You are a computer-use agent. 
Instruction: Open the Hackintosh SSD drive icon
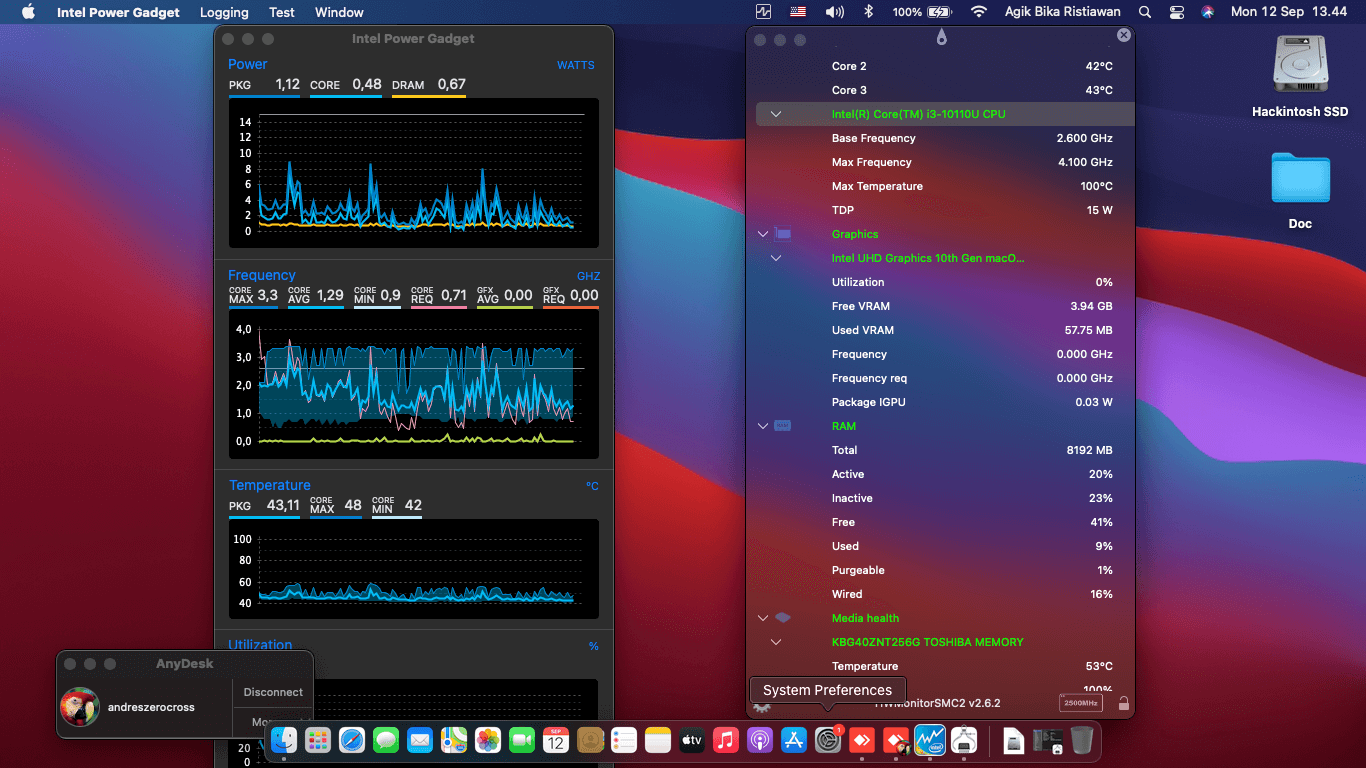[1300, 66]
